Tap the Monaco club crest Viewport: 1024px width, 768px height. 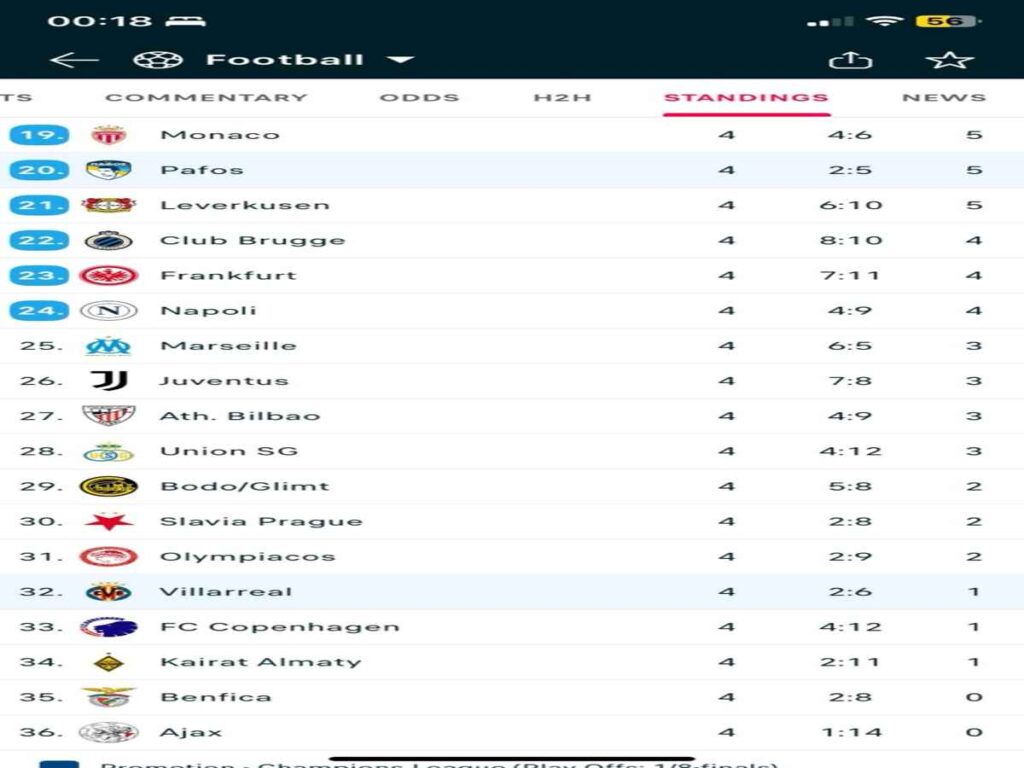tap(108, 135)
